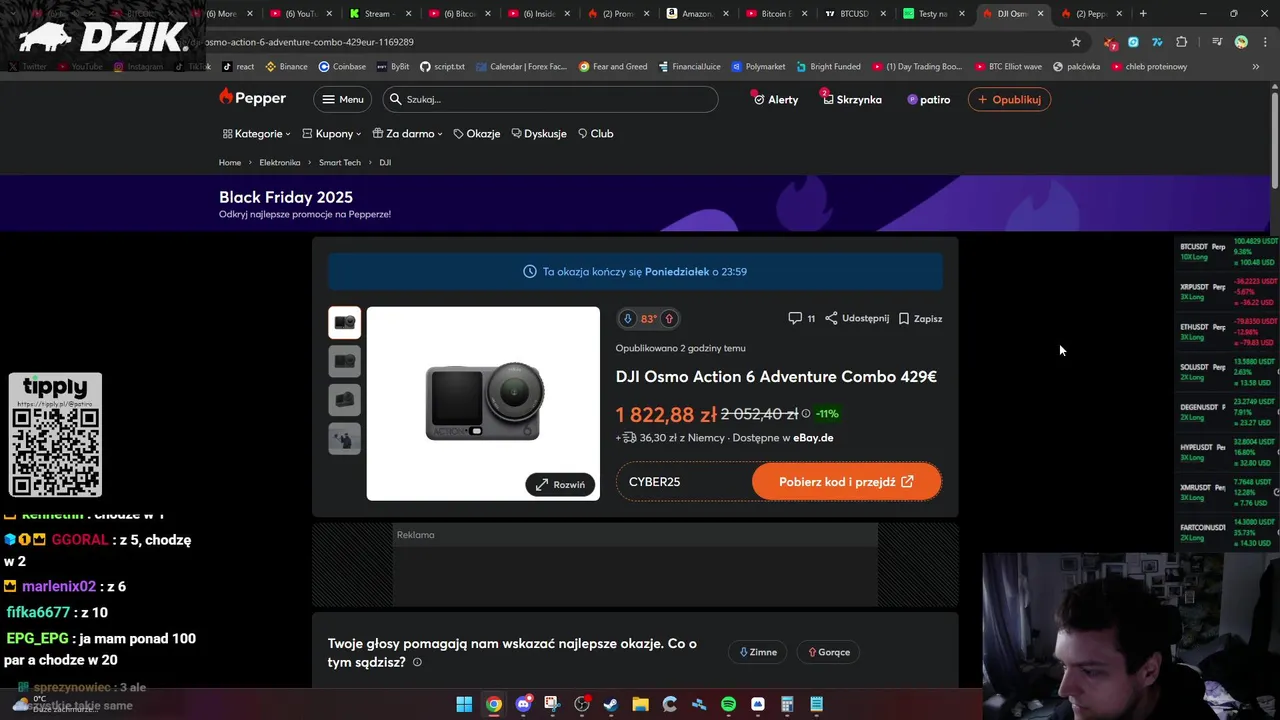Screen dimensions: 1280x720
Task: Show more bookmarks with the chevron
Action: (1256, 66)
